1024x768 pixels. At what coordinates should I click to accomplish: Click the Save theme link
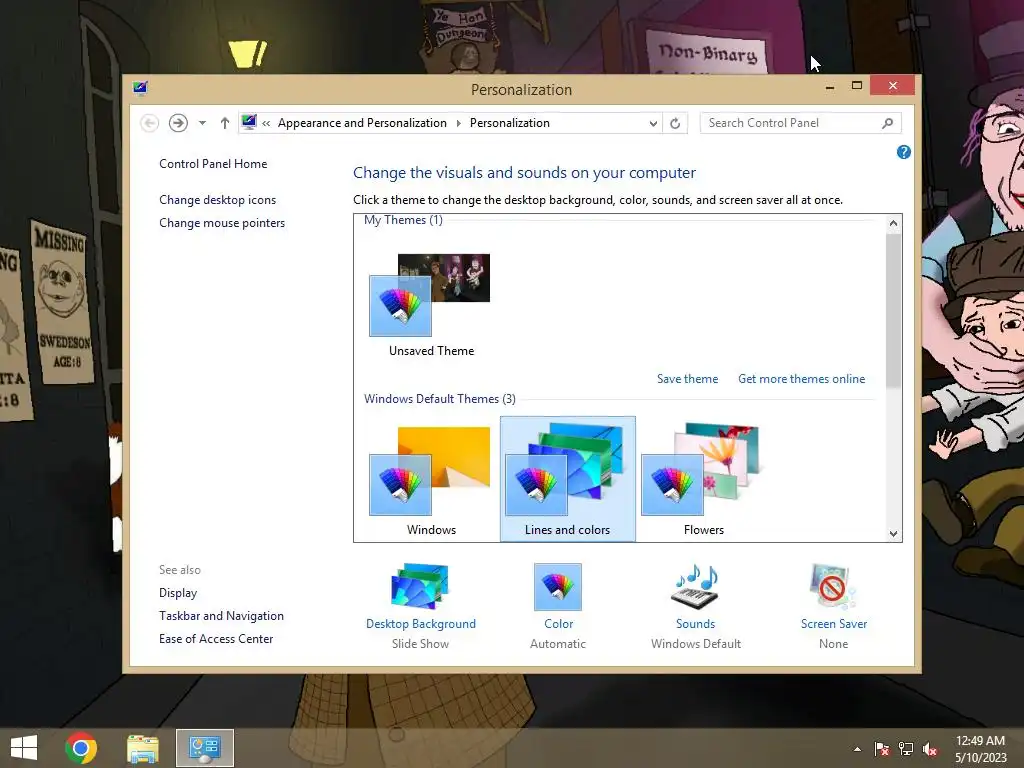pyautogui.click(x=687, y=379)
